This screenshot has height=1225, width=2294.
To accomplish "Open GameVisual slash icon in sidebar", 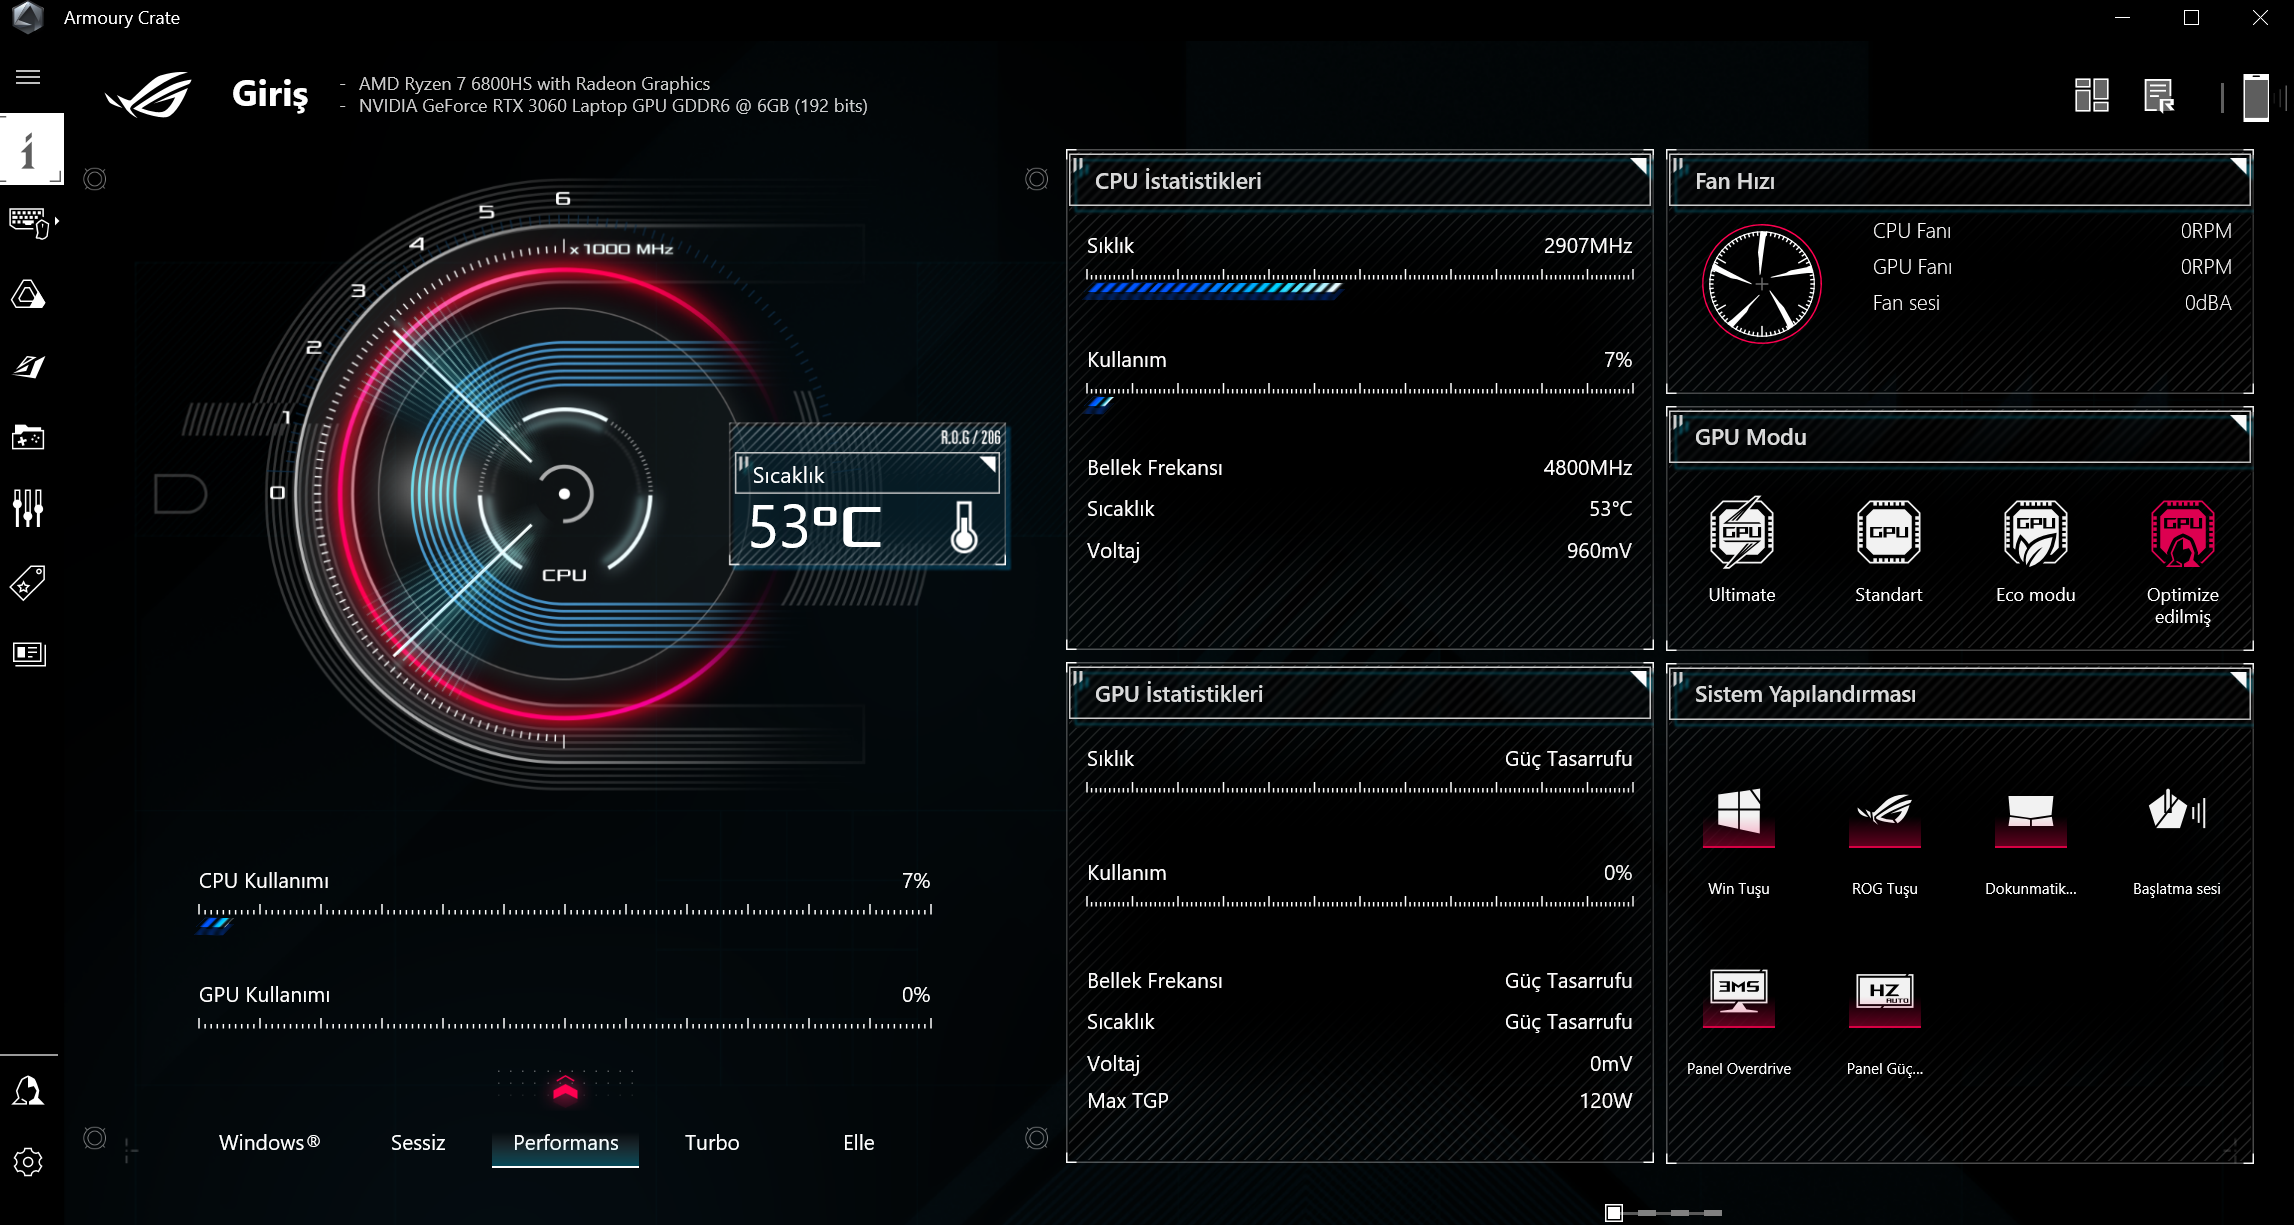I will (28, 366).
